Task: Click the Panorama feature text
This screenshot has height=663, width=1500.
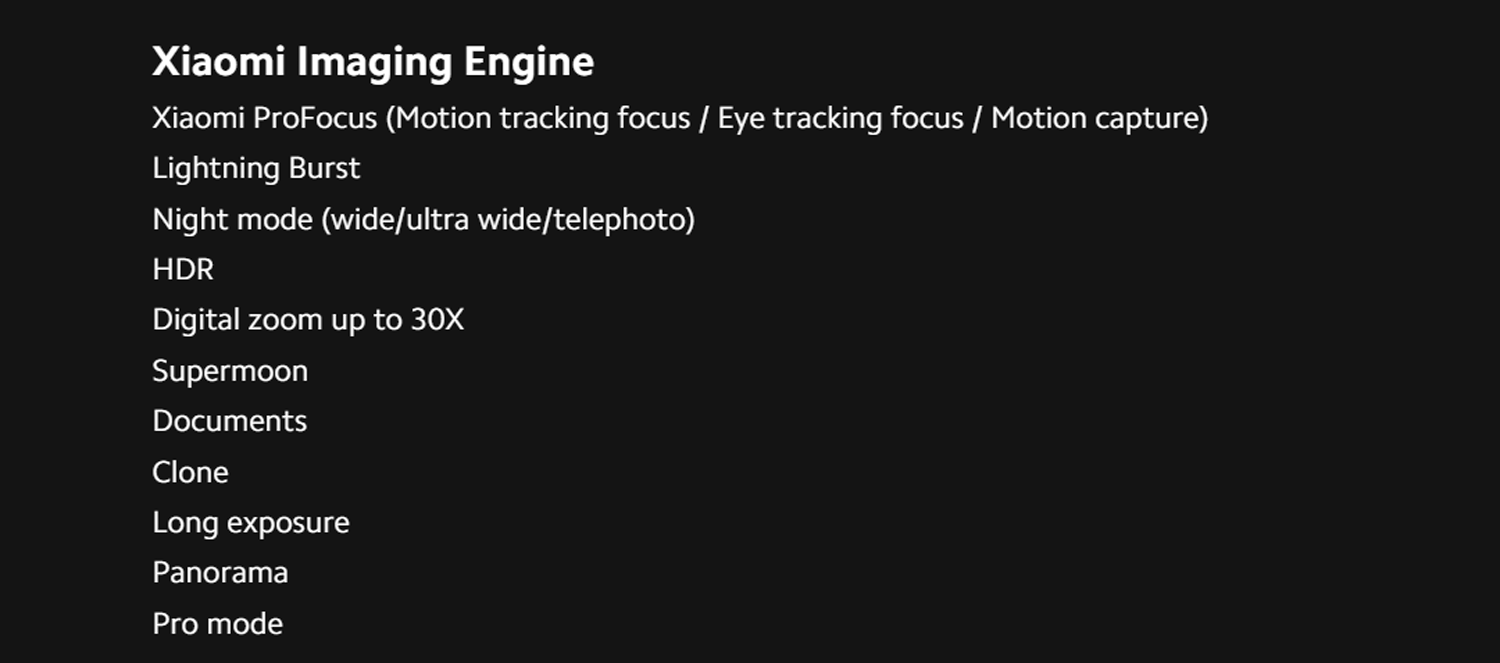Action: pos(220,573)
